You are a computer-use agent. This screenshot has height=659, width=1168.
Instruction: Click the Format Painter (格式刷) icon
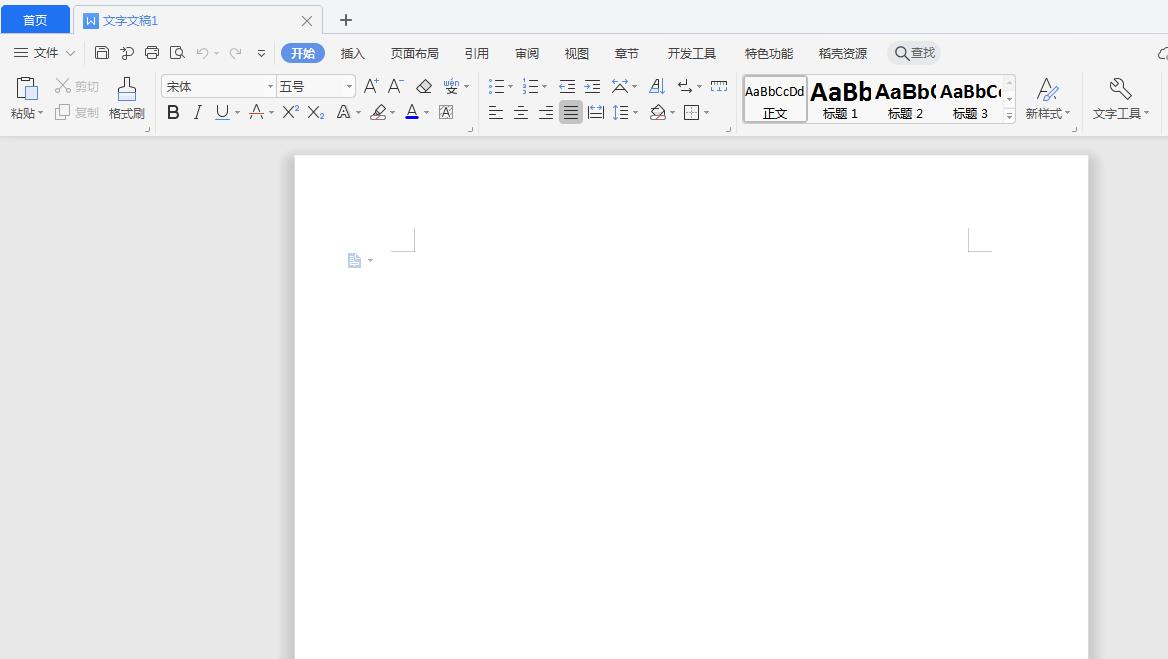(x=127, y=98)
